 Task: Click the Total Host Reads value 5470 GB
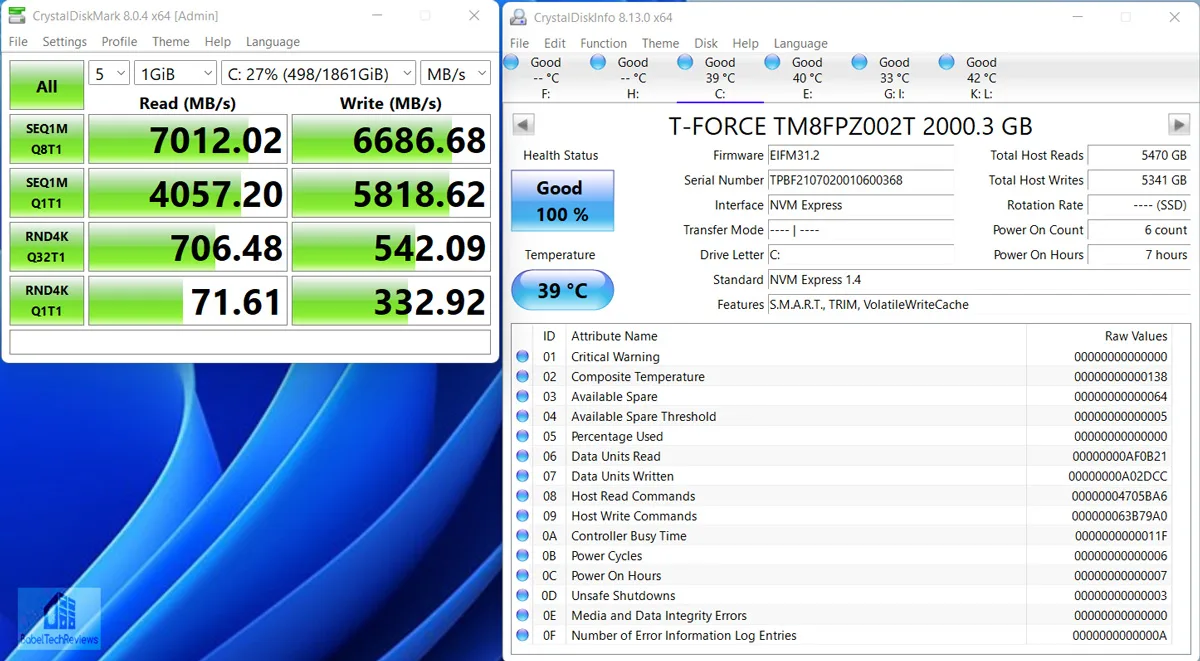[1139, 155]
